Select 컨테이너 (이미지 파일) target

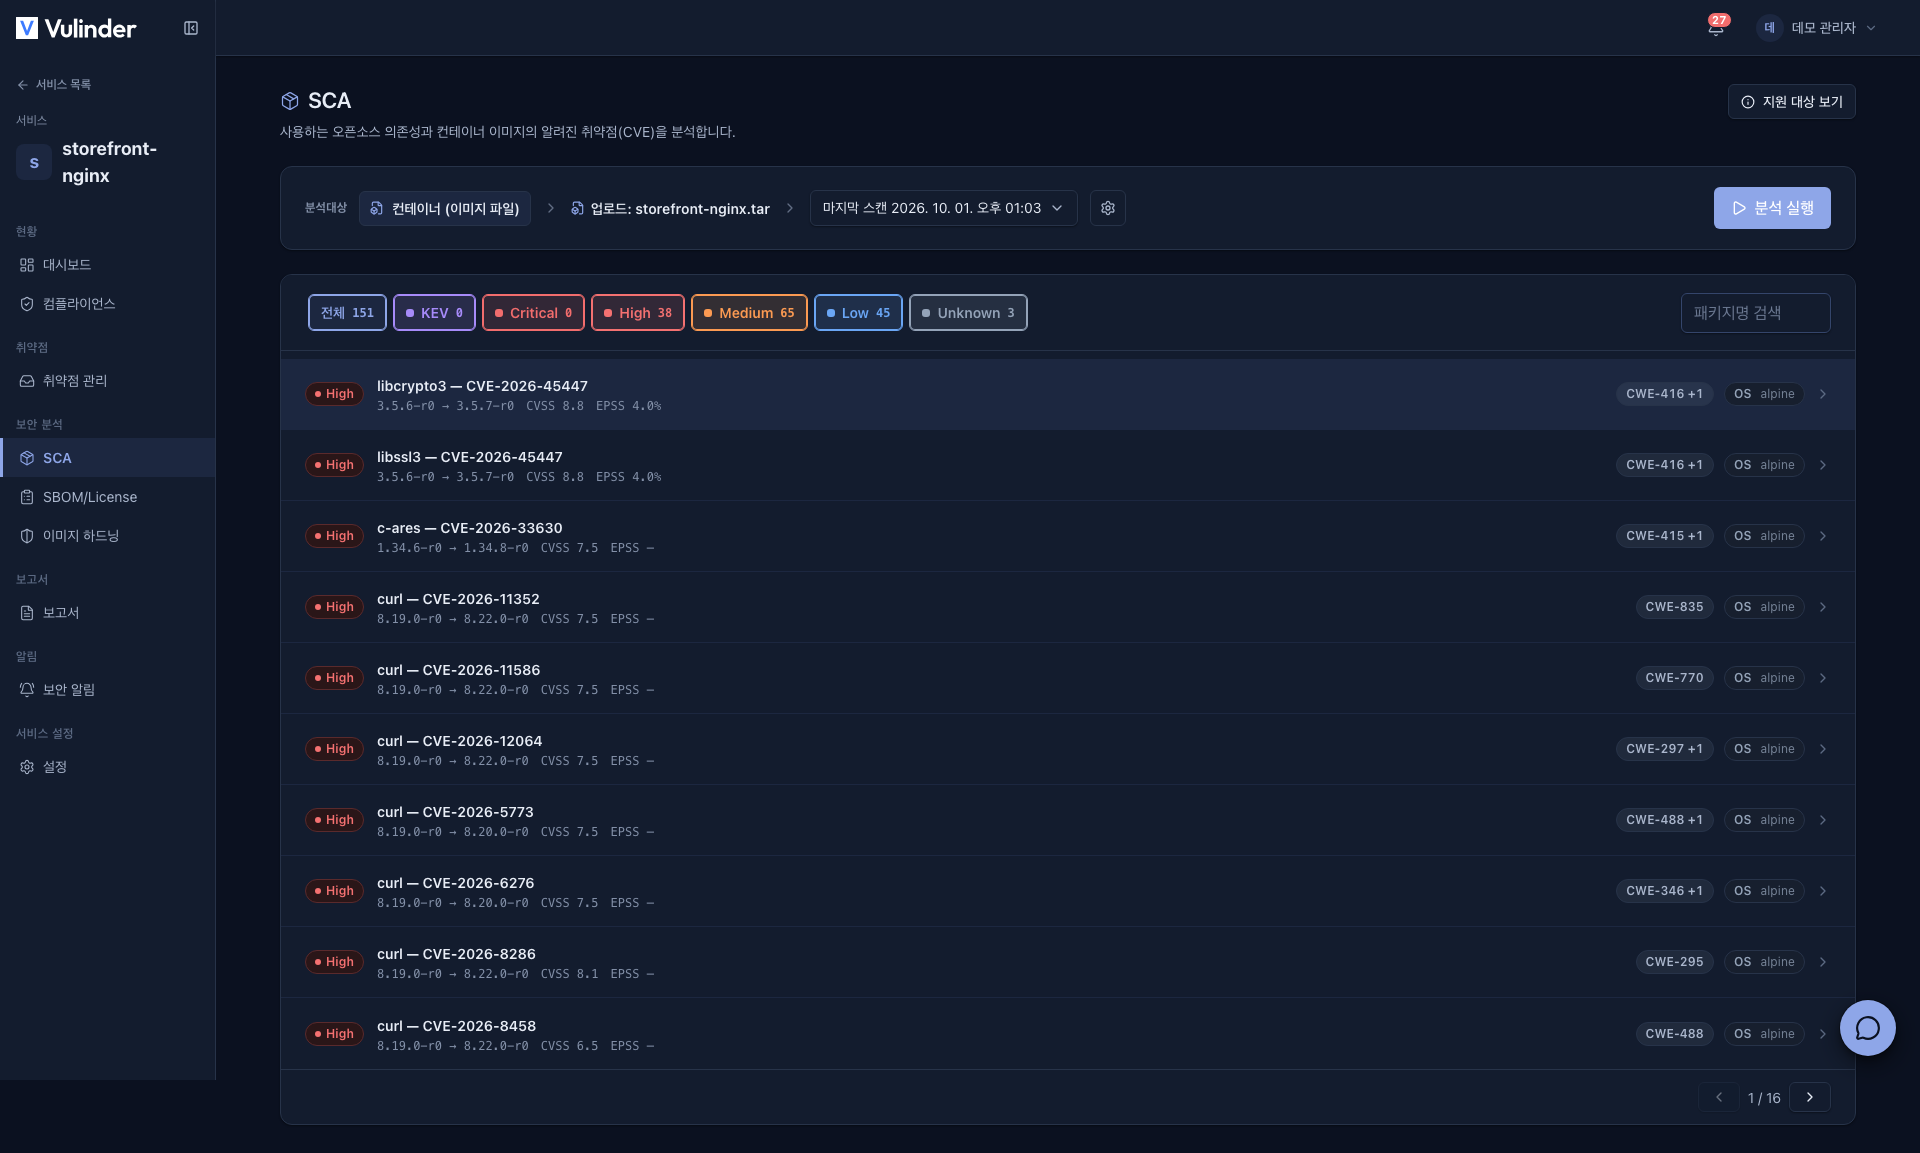445,208
